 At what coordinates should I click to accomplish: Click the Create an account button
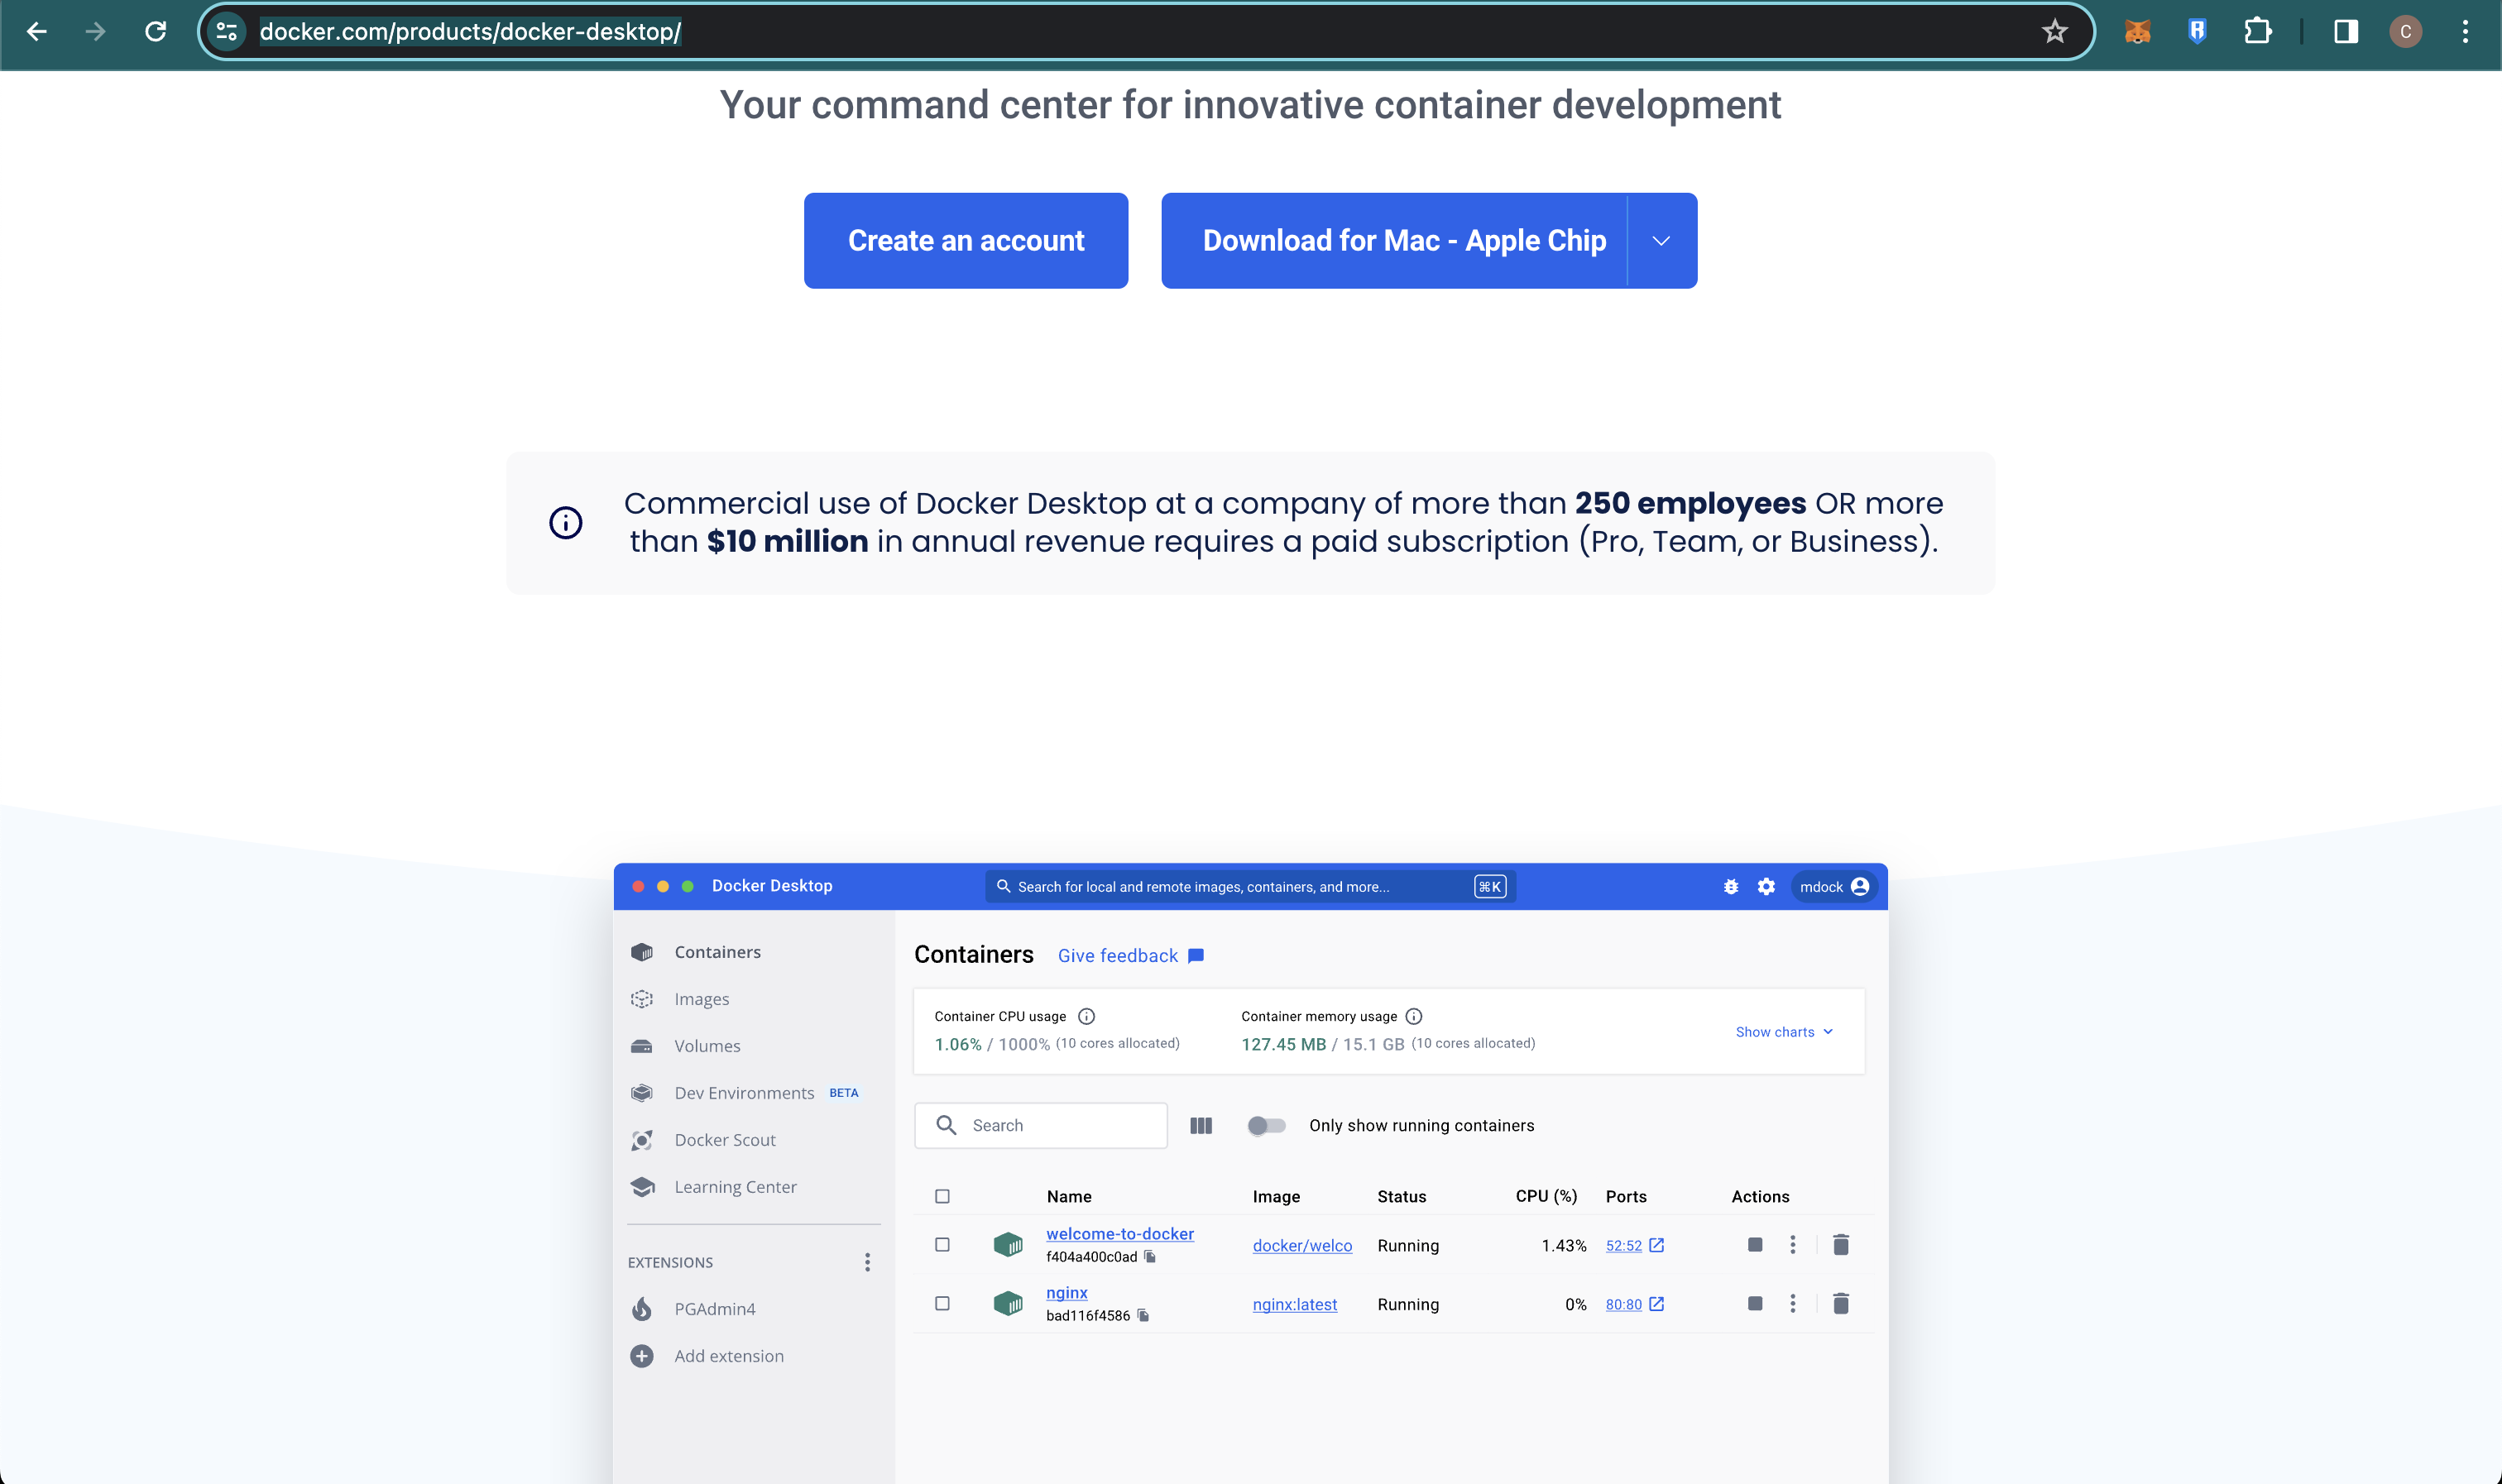click(965, 241)
